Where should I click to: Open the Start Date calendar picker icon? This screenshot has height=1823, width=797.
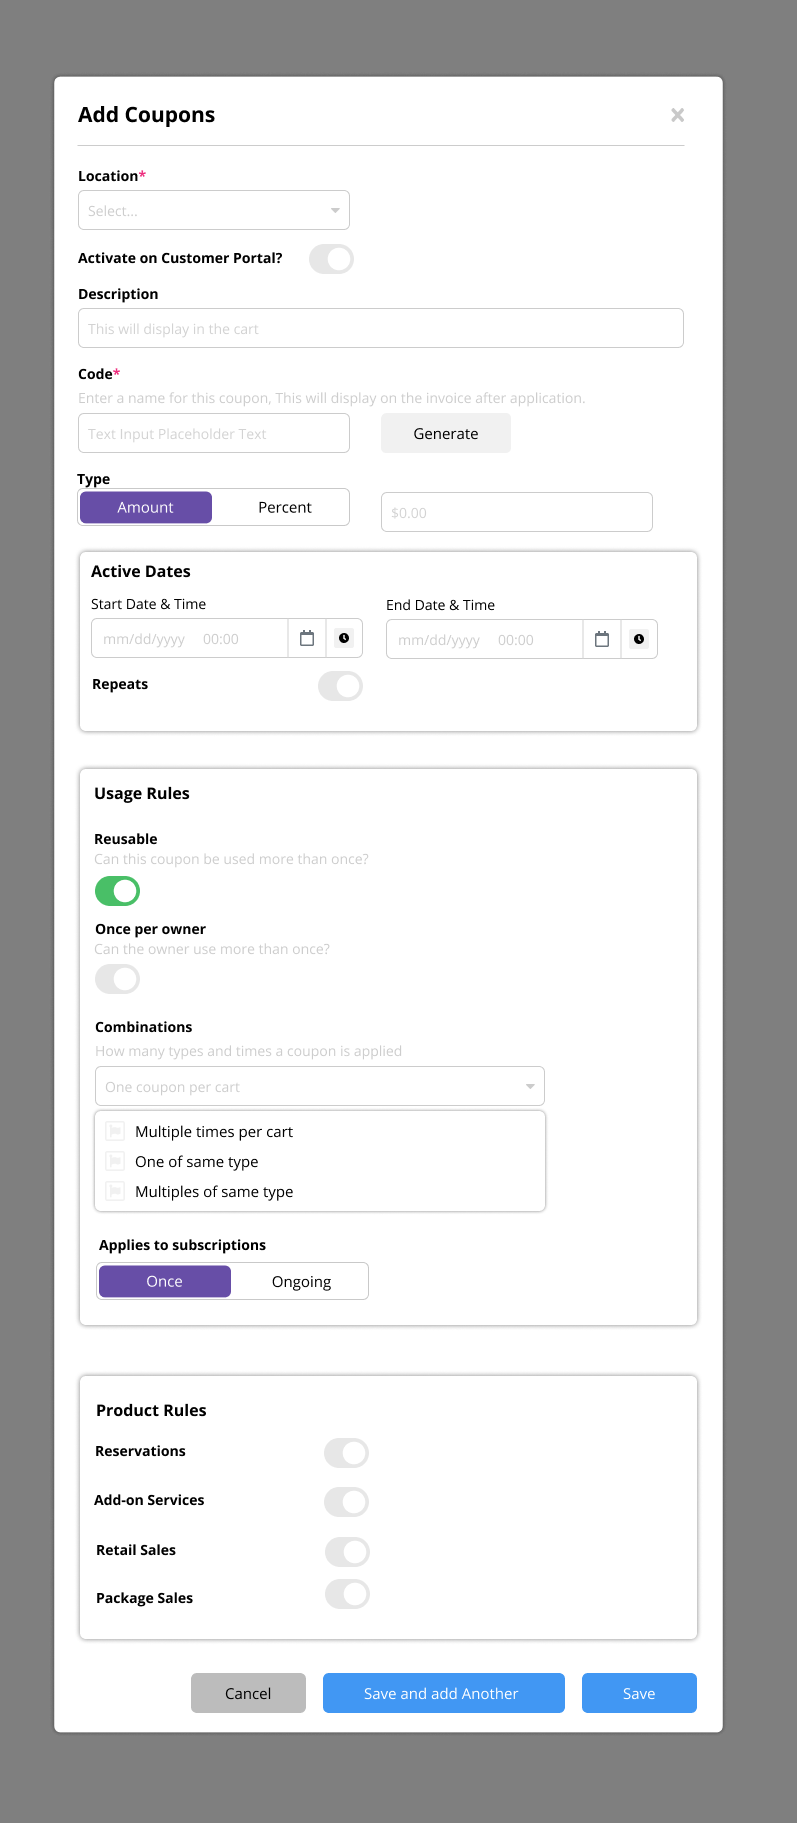pos(307,638)
